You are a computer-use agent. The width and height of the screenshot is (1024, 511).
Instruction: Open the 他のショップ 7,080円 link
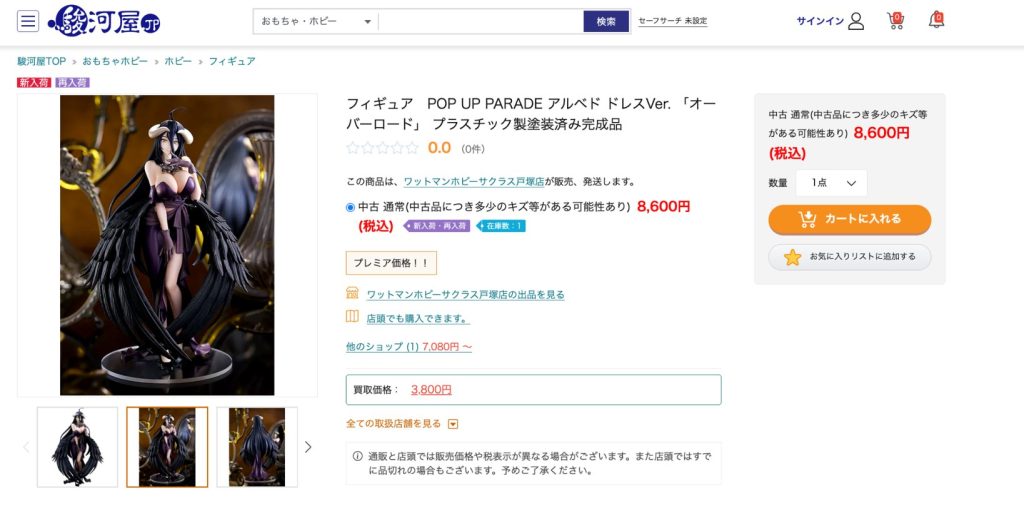tap(408, 347)
